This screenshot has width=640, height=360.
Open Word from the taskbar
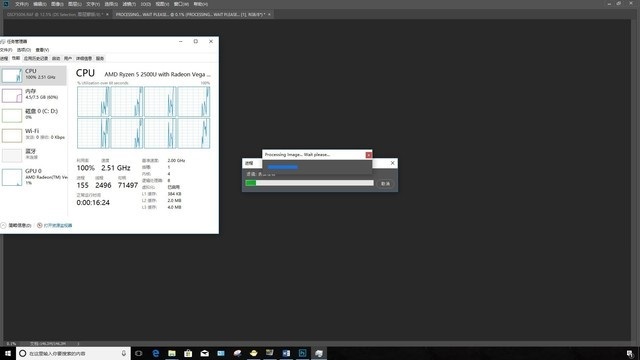click(x=286, y=353)
